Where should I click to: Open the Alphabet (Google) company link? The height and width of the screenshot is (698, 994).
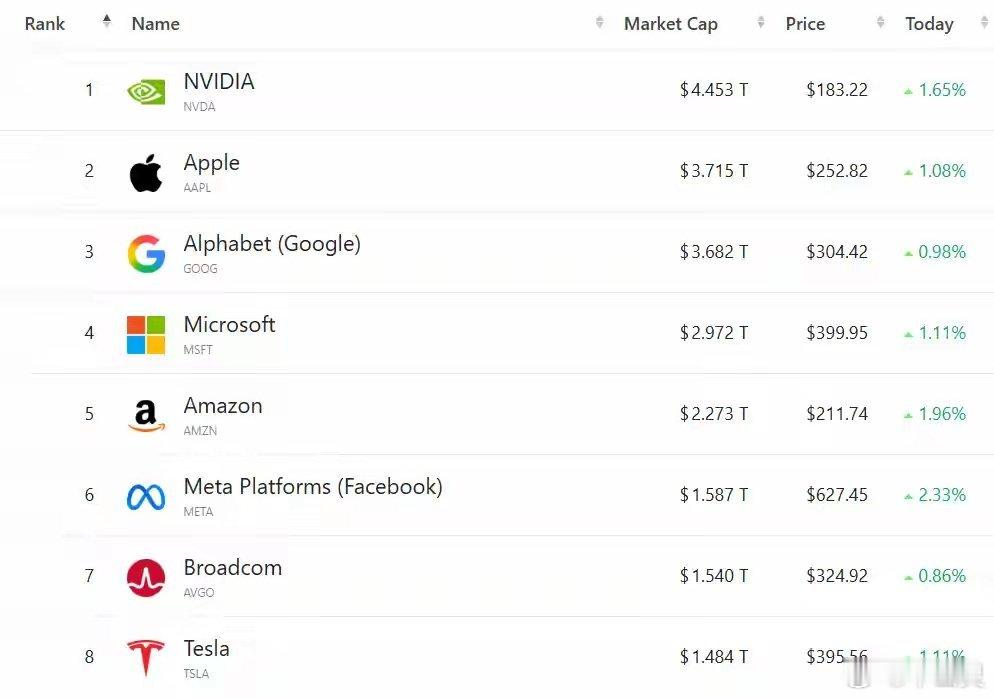(272, 244)
